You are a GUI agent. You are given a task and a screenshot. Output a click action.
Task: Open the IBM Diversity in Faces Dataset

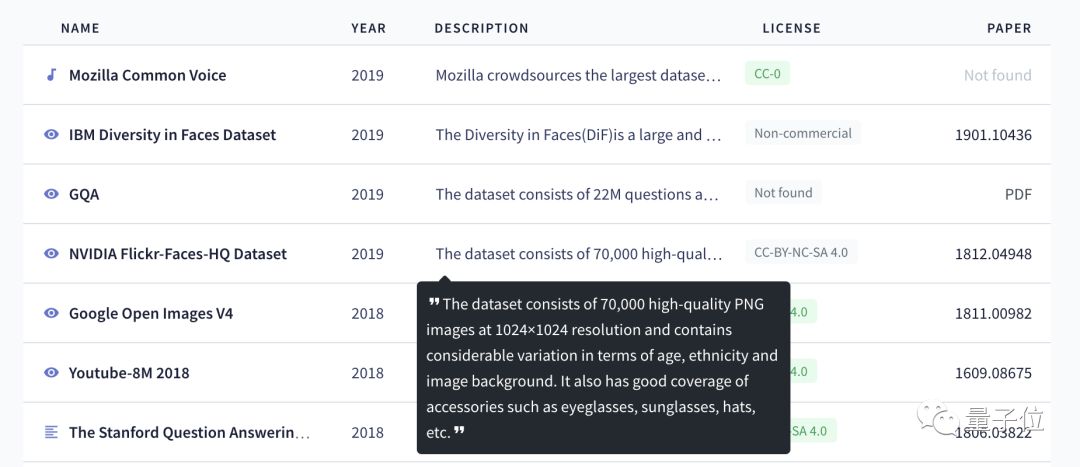point(172,135)
